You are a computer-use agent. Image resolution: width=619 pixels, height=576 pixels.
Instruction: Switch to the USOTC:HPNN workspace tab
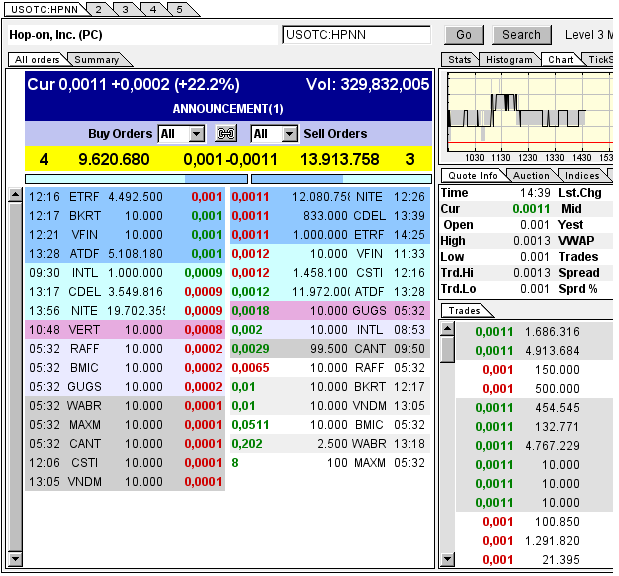pos(44,9)
